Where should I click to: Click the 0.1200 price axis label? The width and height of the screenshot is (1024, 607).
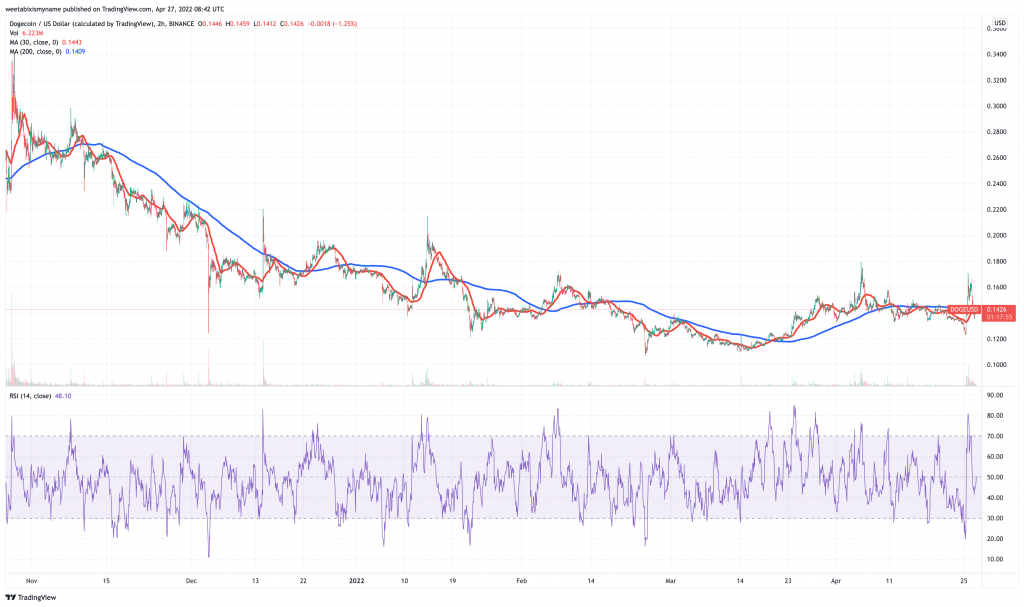996,338
